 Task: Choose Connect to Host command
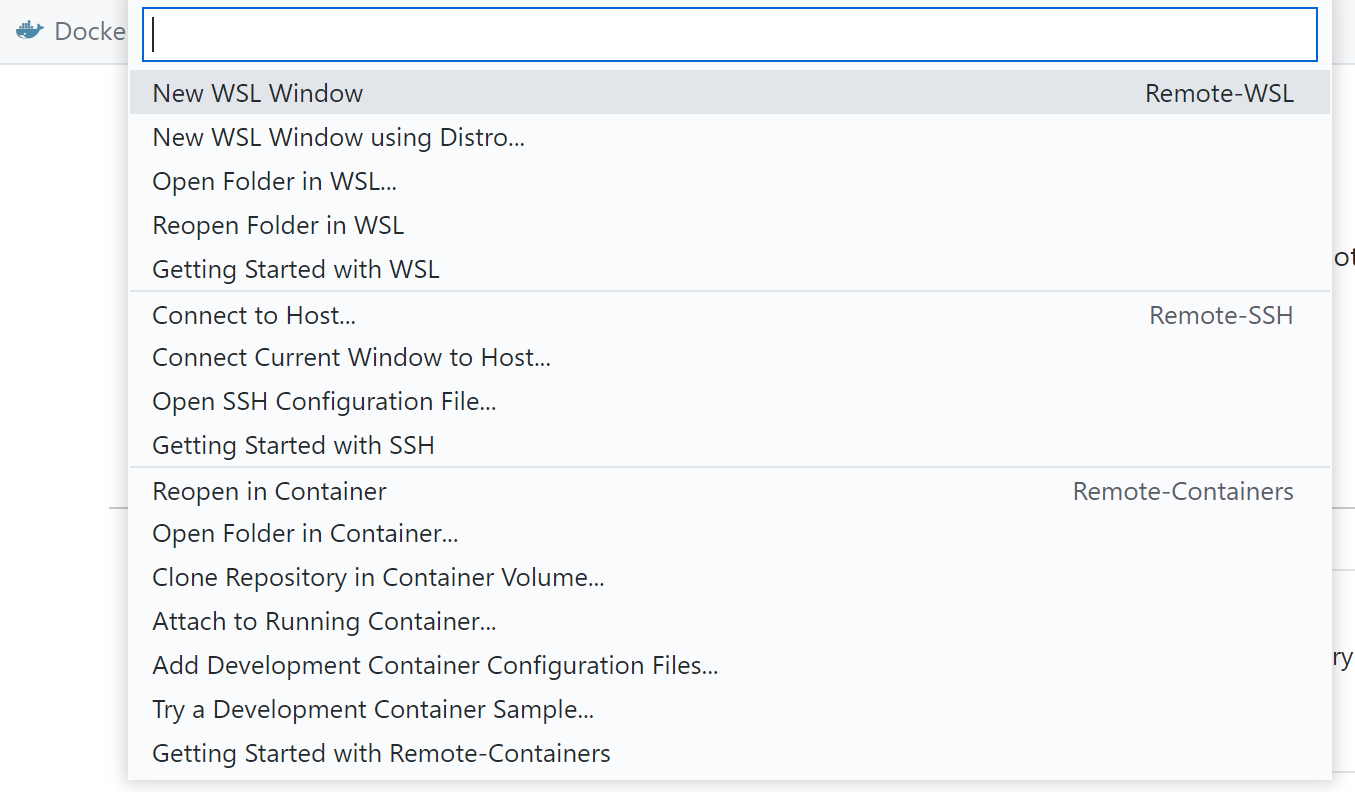(x=730, y=315)
